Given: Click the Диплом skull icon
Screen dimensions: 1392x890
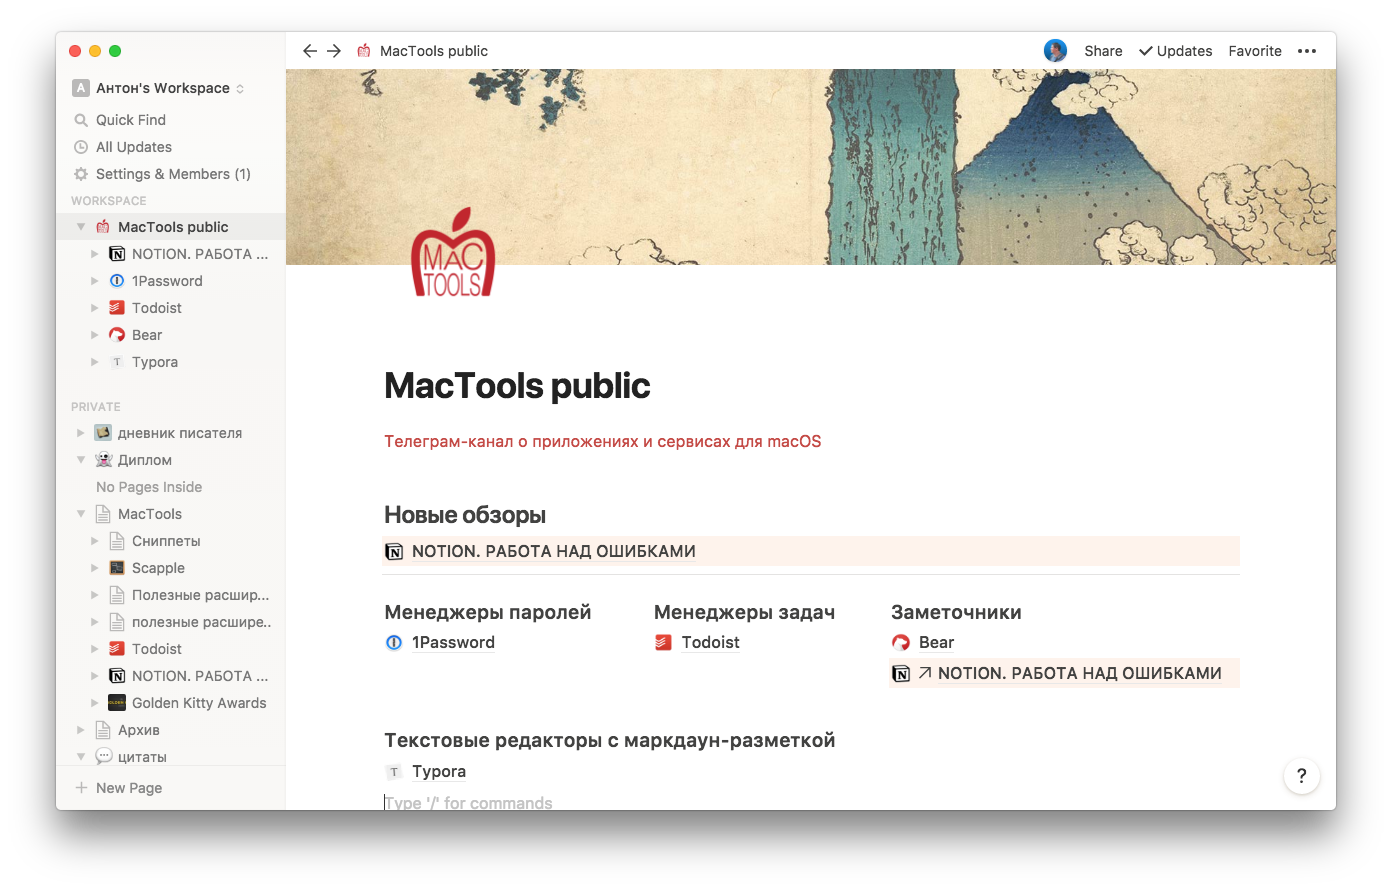Looking at the screenshot, I should click(103, 460).
